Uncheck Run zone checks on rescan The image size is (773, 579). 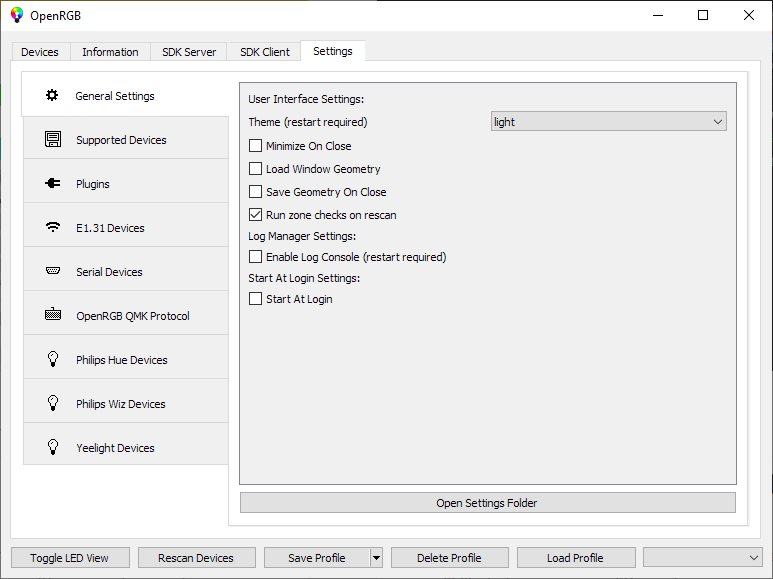click(x=256, y=215)
